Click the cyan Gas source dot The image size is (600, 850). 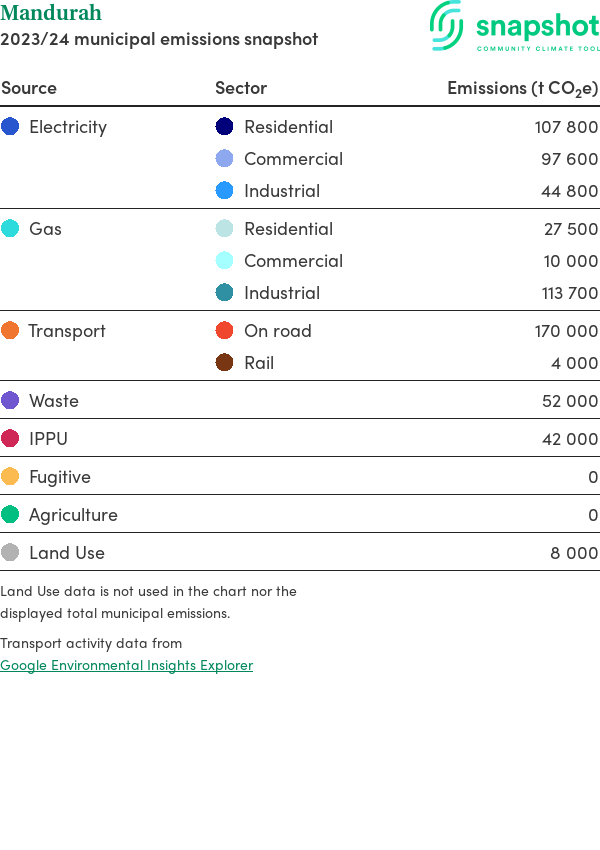10,229
